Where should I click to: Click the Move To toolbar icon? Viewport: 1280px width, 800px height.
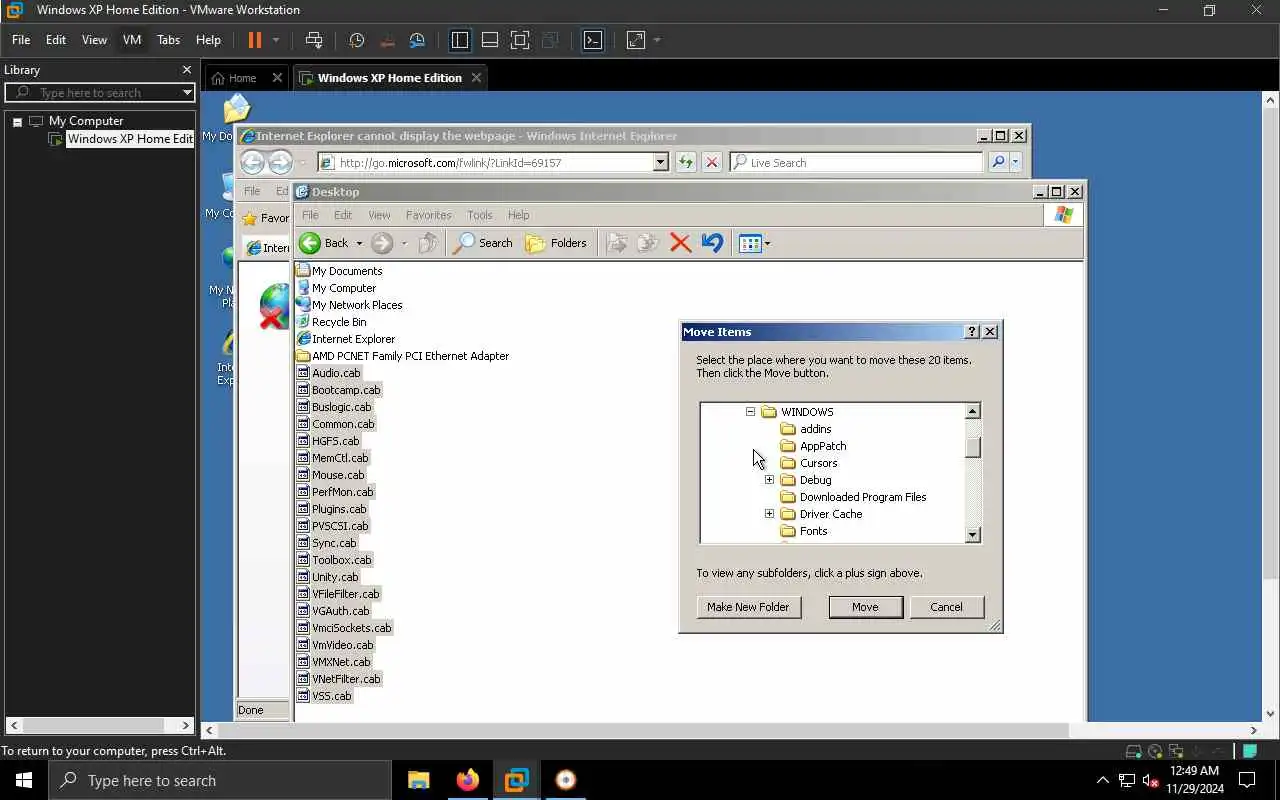(x=618, y=243)
